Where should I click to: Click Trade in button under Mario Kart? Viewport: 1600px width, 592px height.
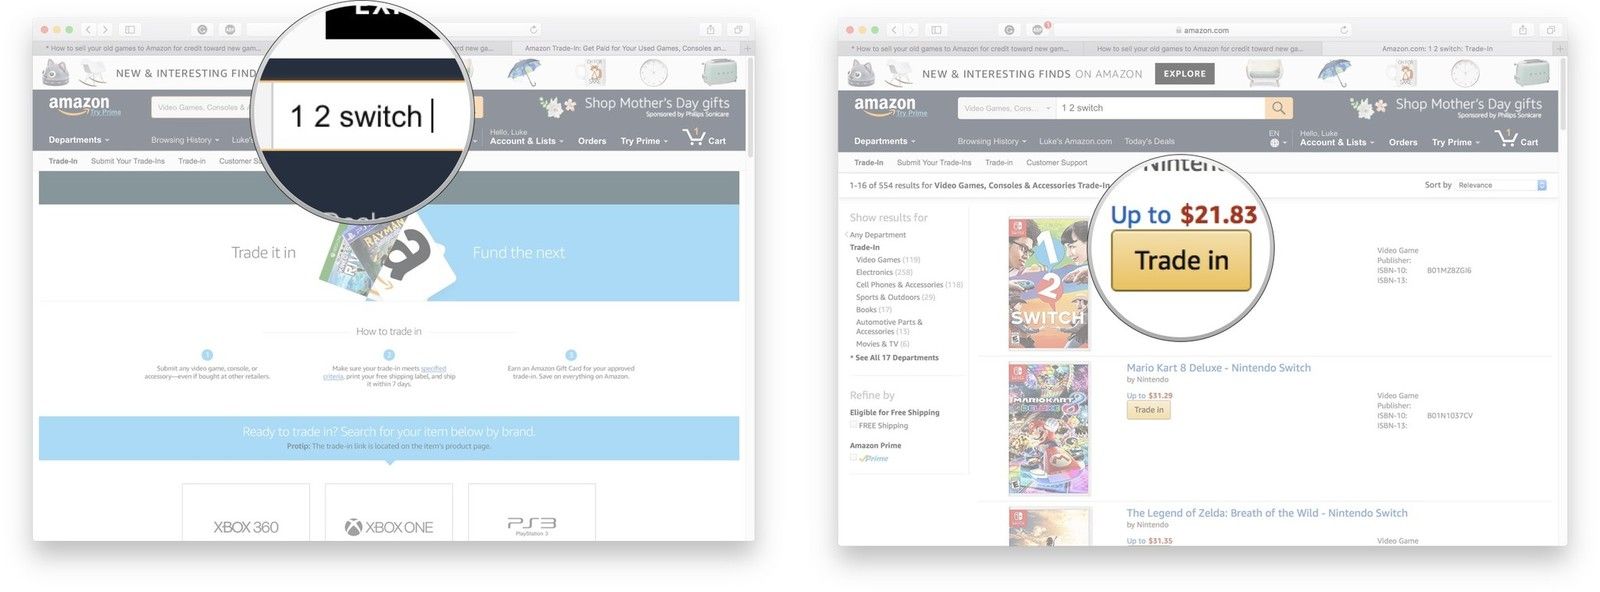(x=1148, y=410)
